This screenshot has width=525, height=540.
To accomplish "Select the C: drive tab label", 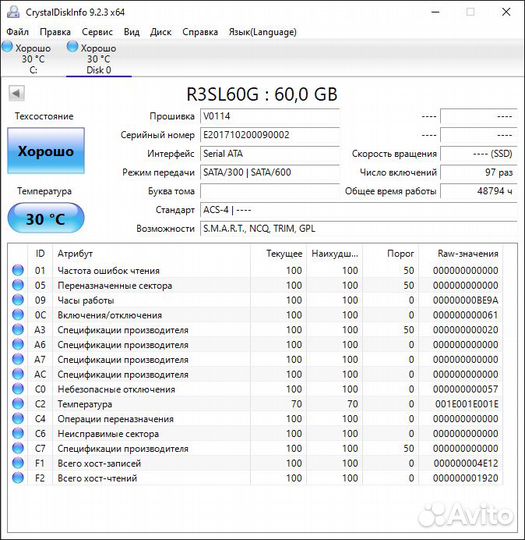I will click(x=33, y=70).
